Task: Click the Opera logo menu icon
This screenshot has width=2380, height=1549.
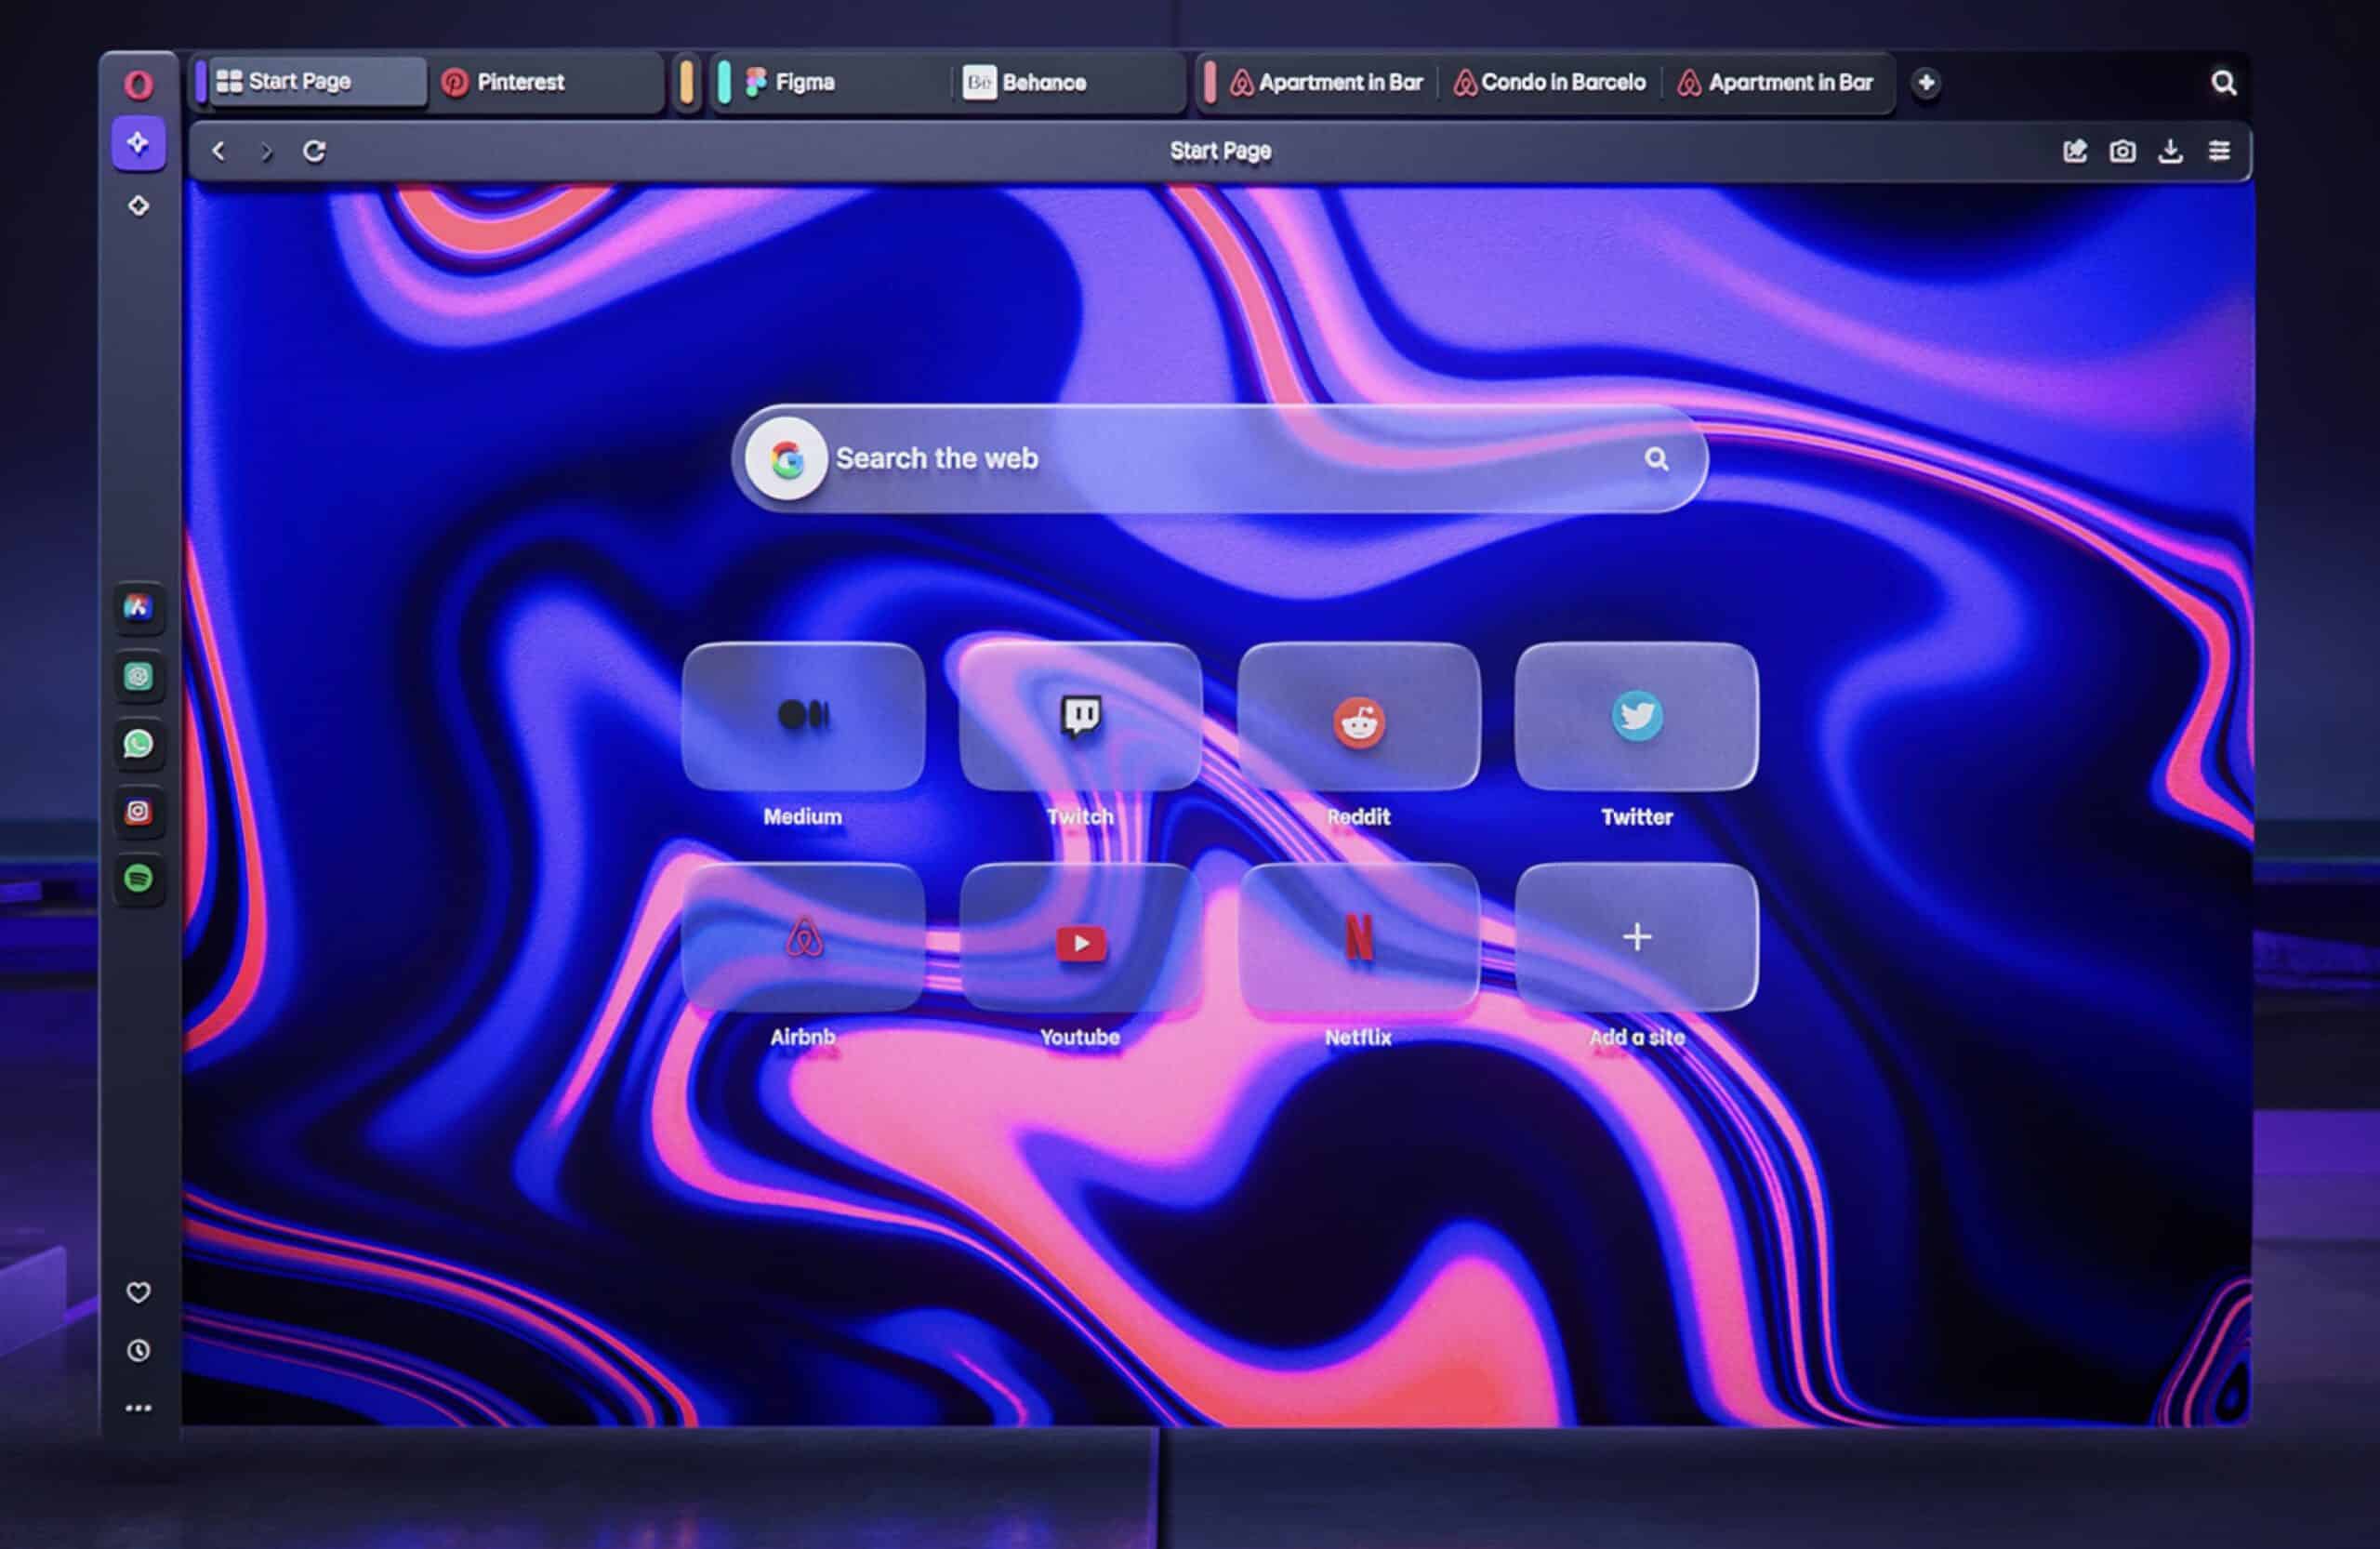Action: pos(138,84)
